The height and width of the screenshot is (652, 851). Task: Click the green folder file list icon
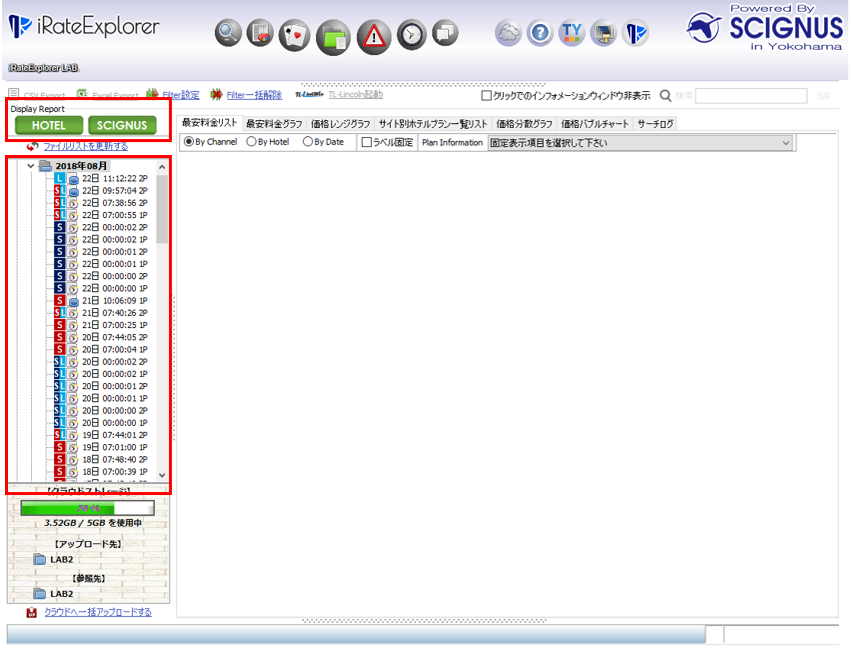(x=332, y=36)
